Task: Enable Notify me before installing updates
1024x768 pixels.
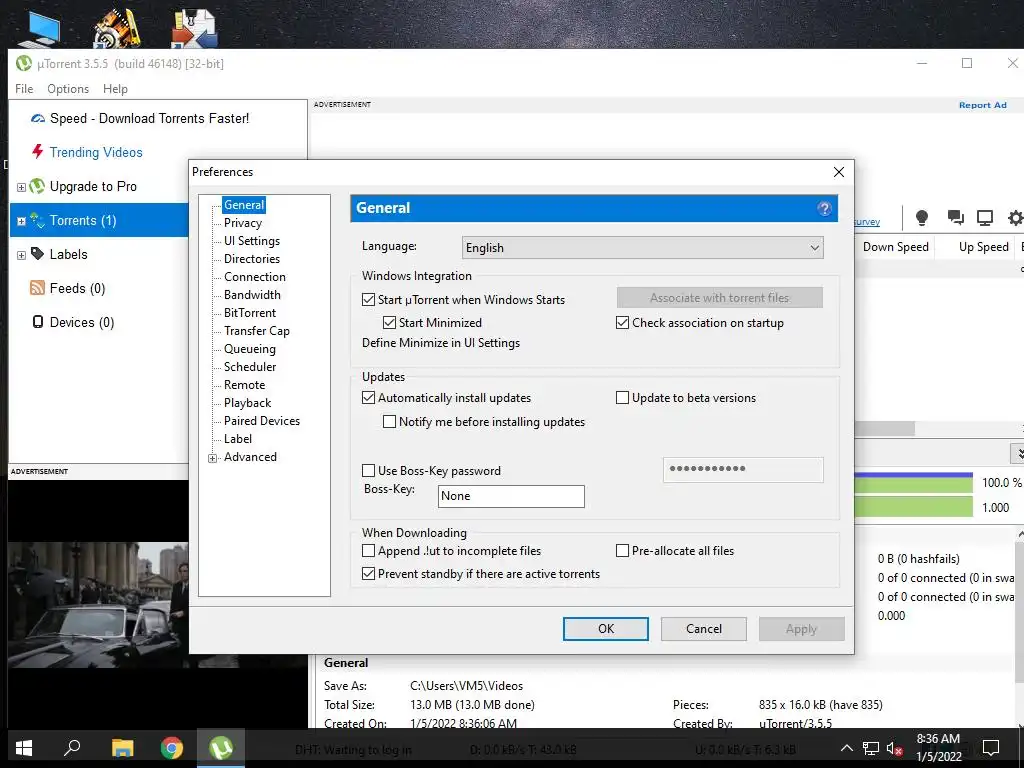Action: (x=389, y=422)
